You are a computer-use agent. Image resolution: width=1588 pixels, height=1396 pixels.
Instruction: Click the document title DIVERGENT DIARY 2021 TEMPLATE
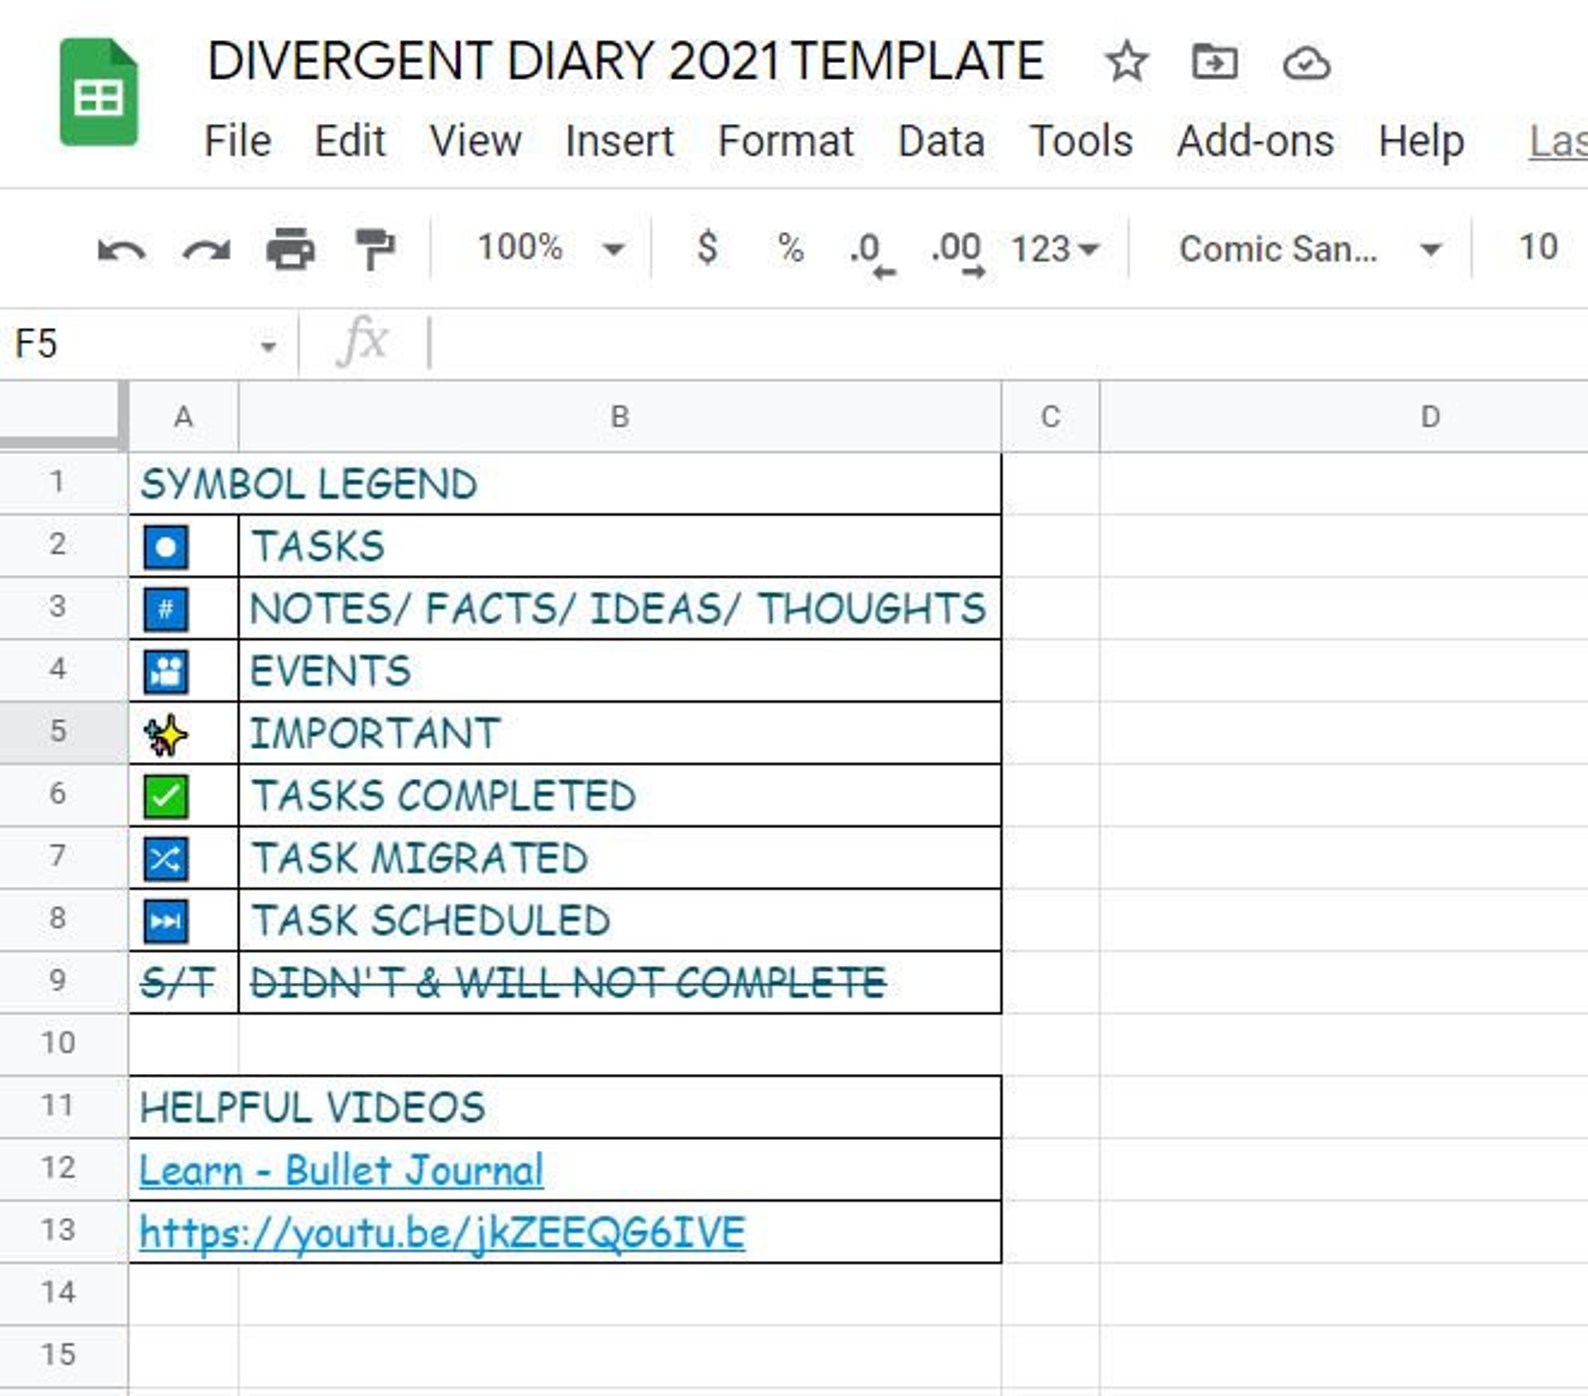coord(625,61)
